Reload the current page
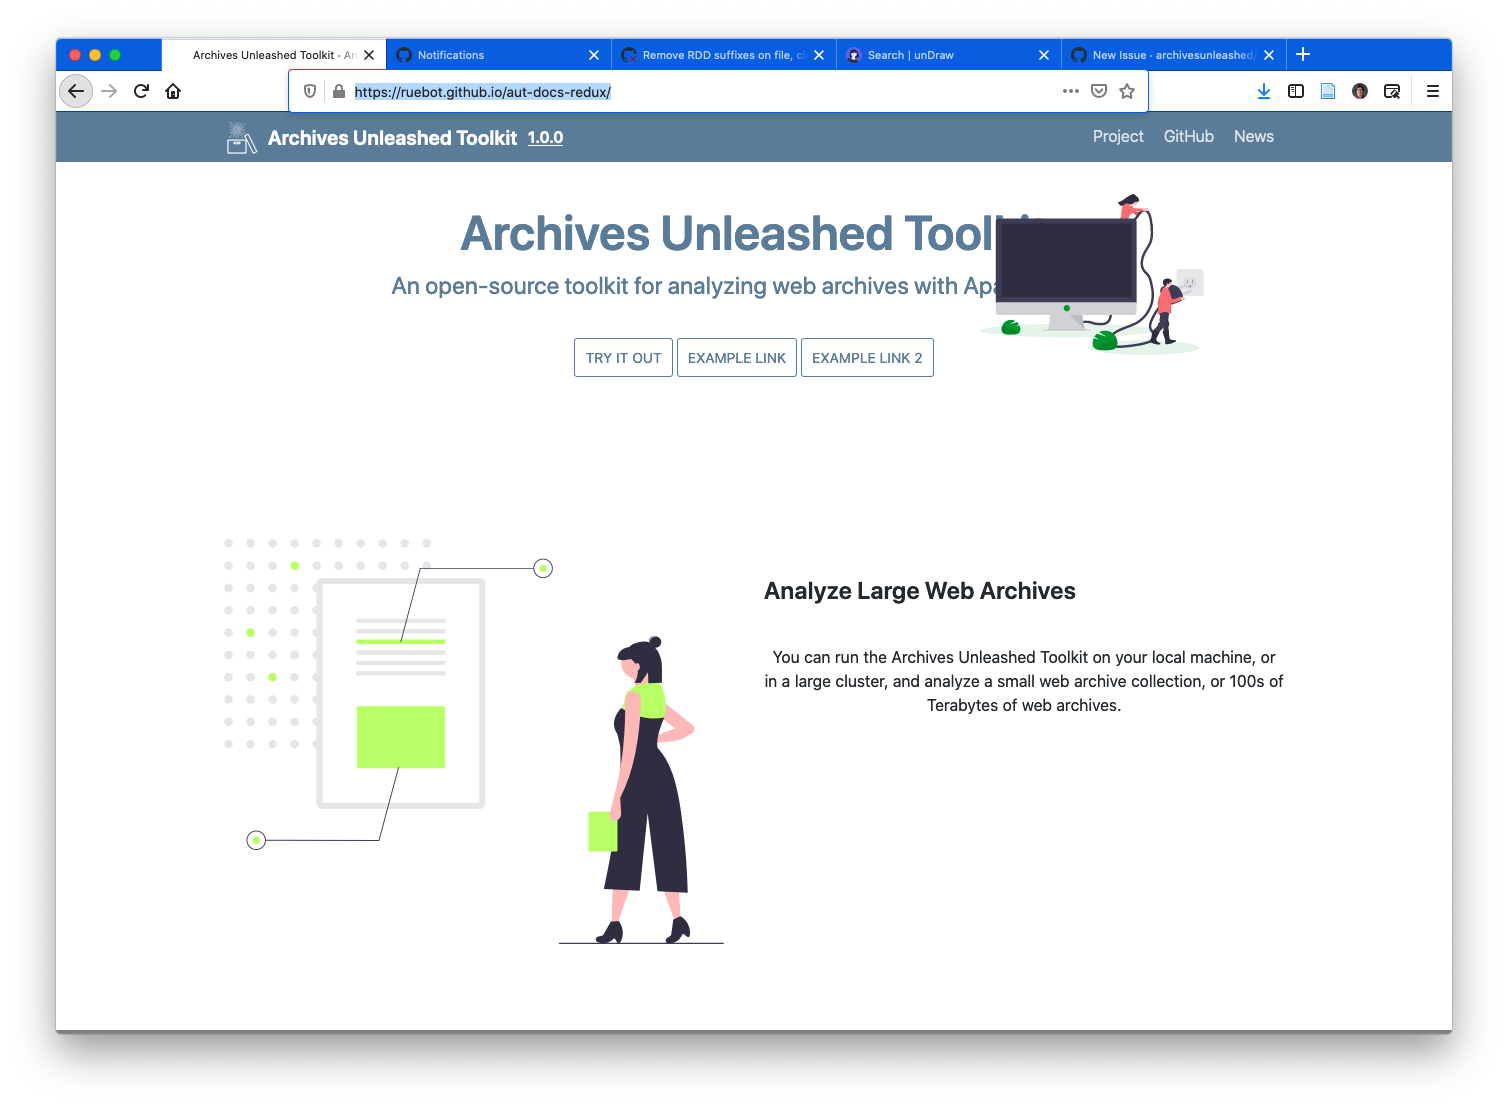1508x1108 pixels. pos(141,91)
